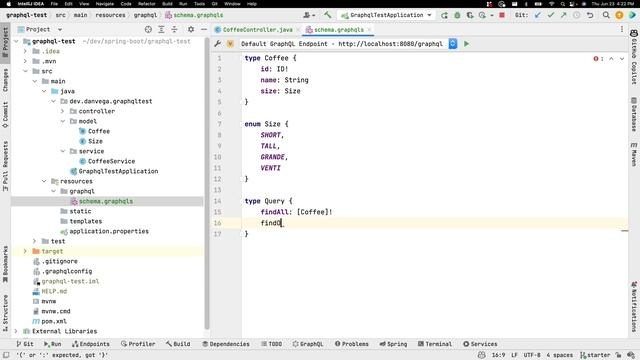This screenshot has width=640, height=360.
Task: Toggle the Commit tool window stripe button
Action: [5, 115]
